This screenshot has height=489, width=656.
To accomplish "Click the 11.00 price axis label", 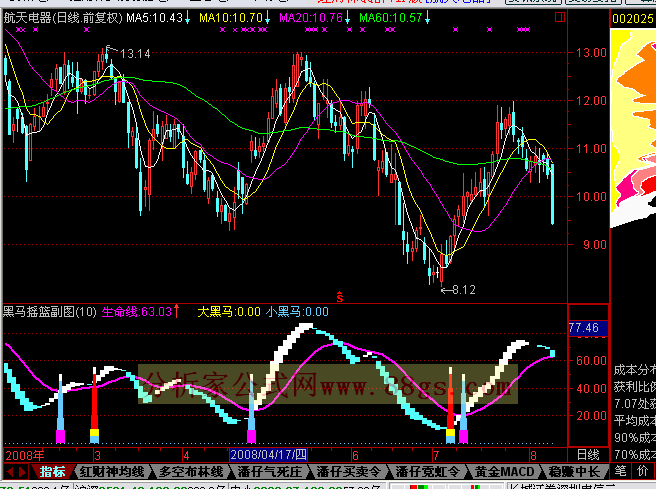I will pyautogui.click(x=591, y=148).
